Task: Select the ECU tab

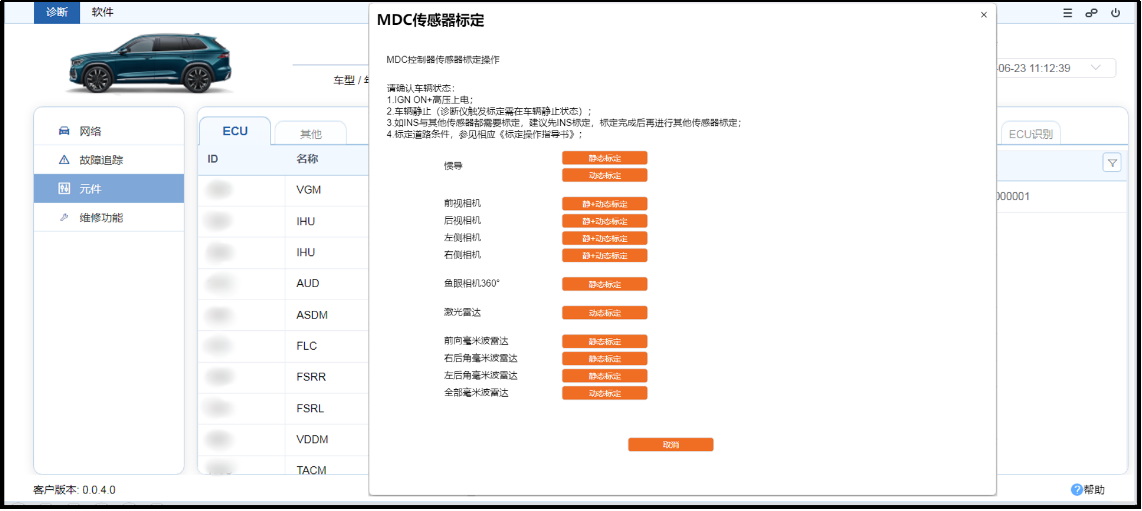Action: (235, 131)
